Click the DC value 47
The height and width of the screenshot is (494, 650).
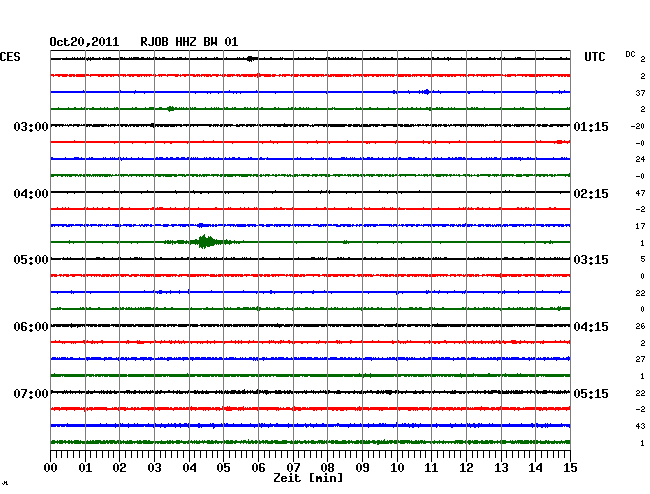[640, 193]
